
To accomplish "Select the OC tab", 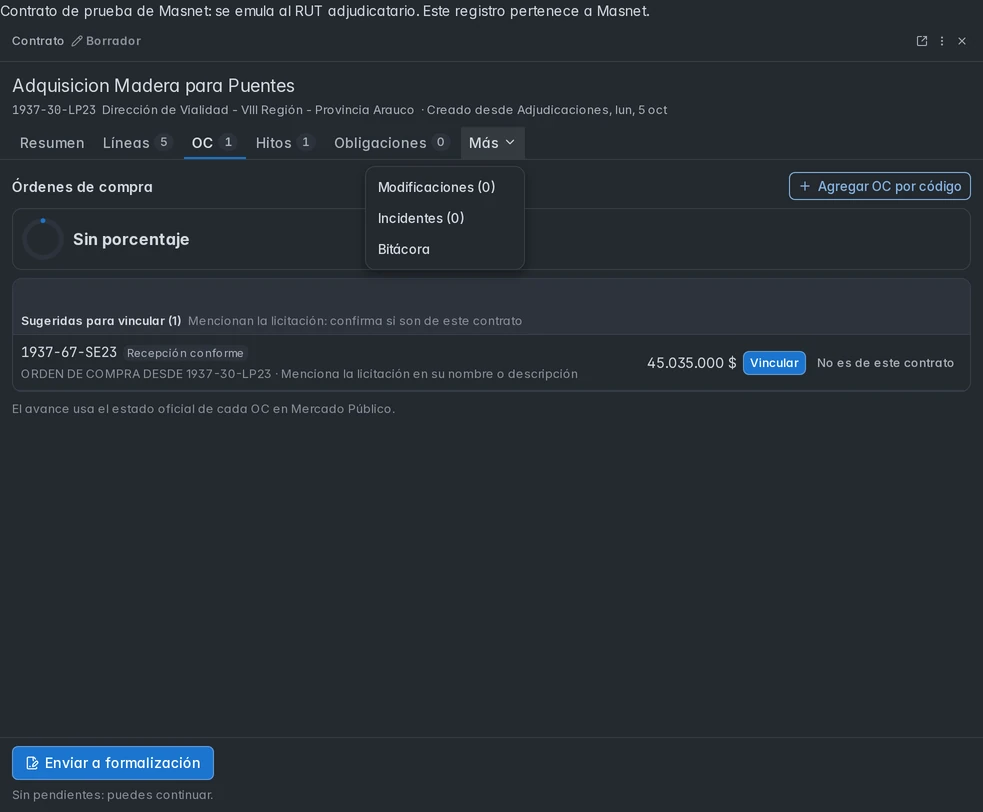I will [214, 143].
